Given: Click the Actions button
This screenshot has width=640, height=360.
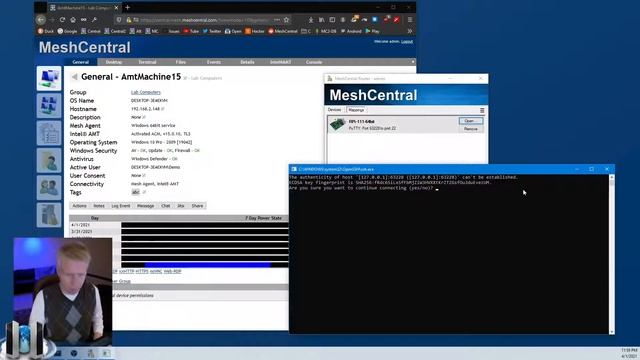Looking at the screenshot, I should coord(80,206).
